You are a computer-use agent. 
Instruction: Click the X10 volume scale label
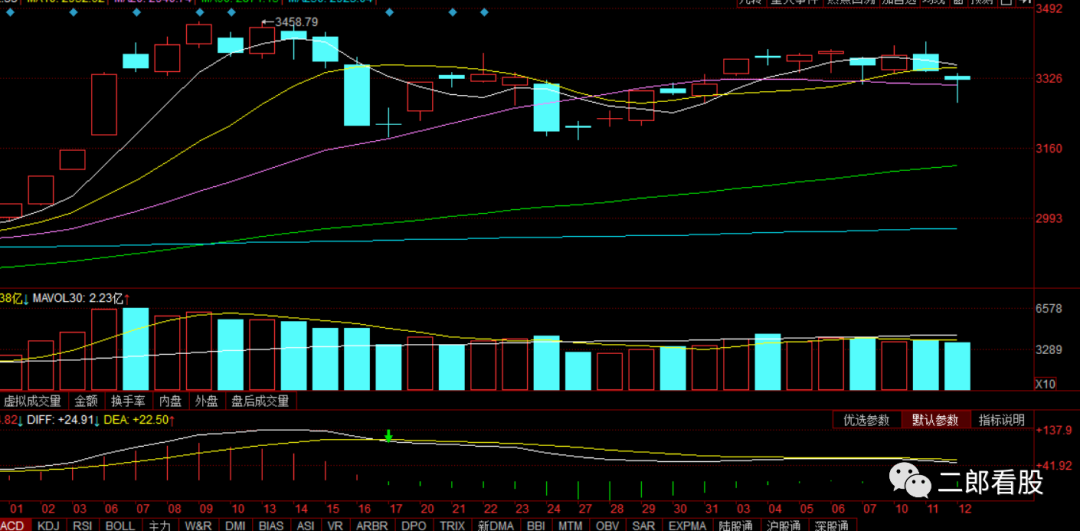[x=1046, y=384]
